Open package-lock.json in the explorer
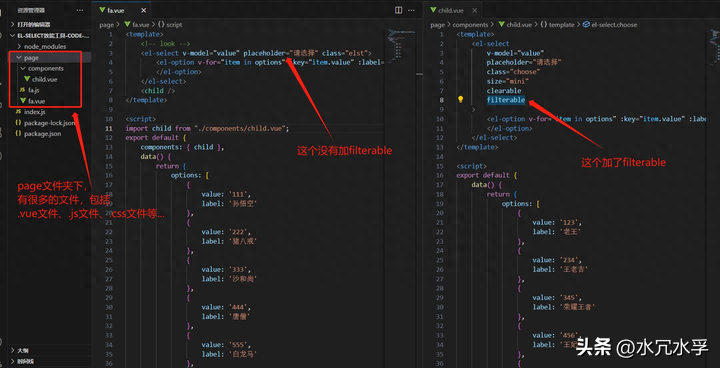 click(49, 123)
